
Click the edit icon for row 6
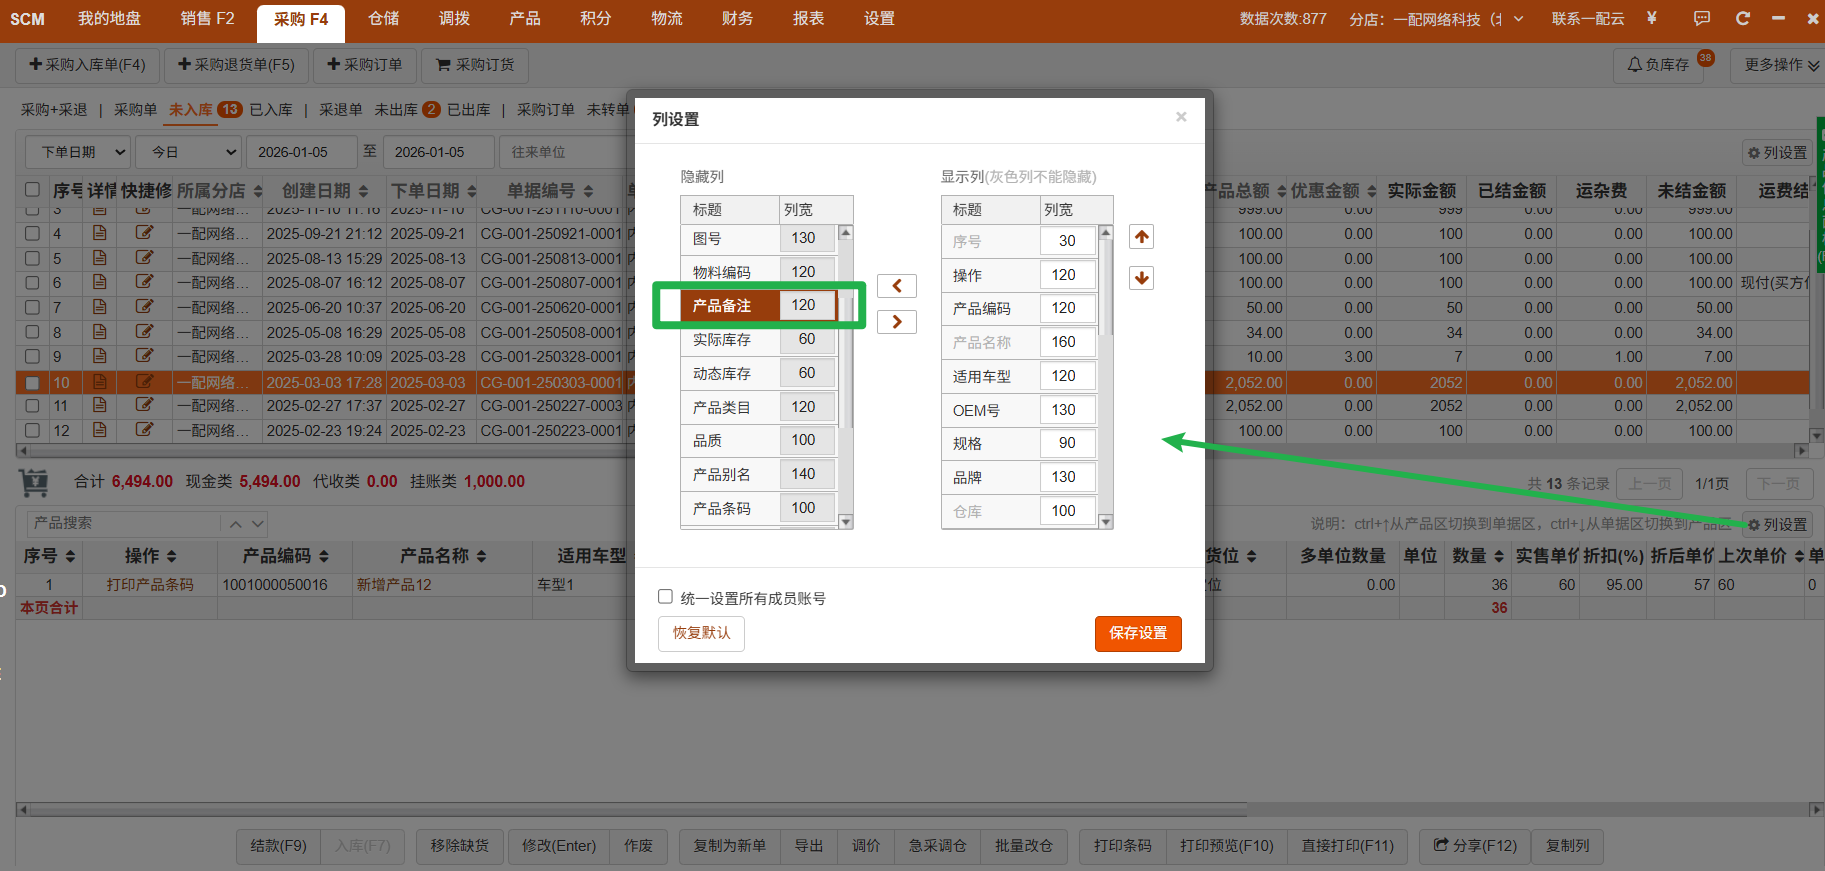tap(144, 282)
